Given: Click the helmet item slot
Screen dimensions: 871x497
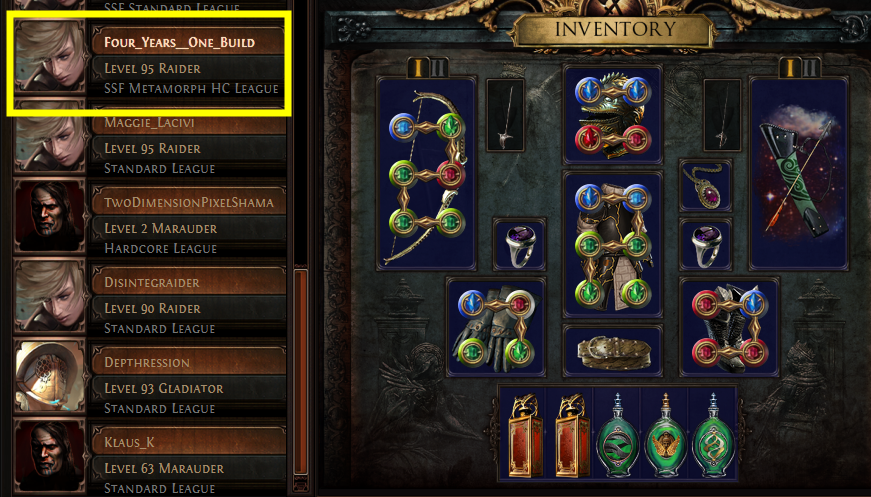Looking at the screenshot, I should pos(613,115).
